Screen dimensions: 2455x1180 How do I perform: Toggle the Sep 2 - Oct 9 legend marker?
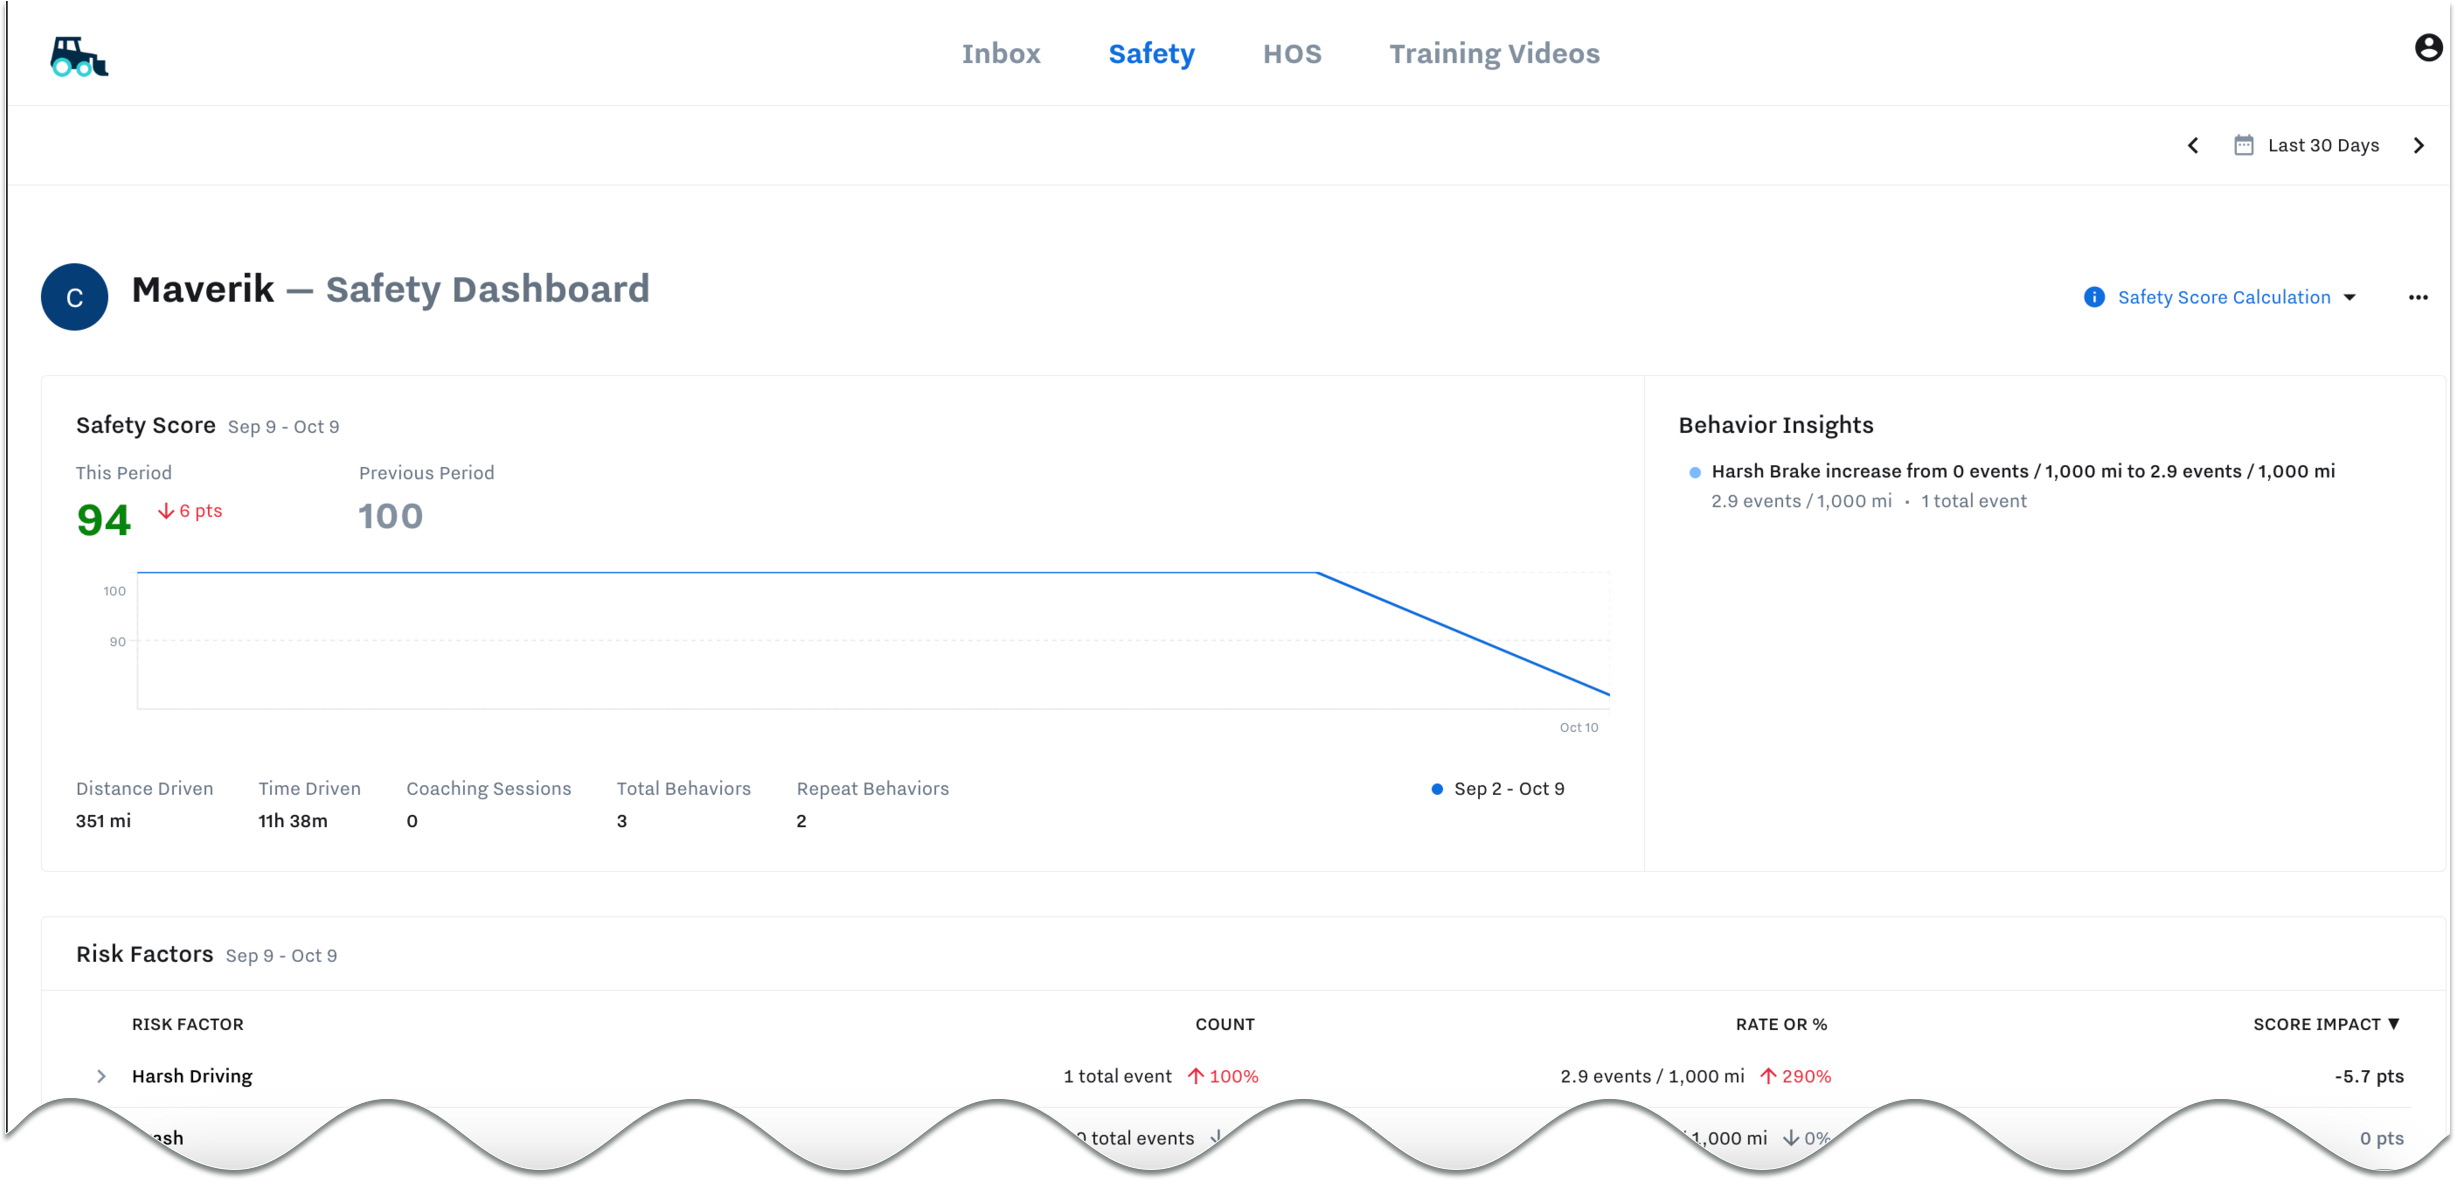pyautogui.click(x=1437, y=789)
